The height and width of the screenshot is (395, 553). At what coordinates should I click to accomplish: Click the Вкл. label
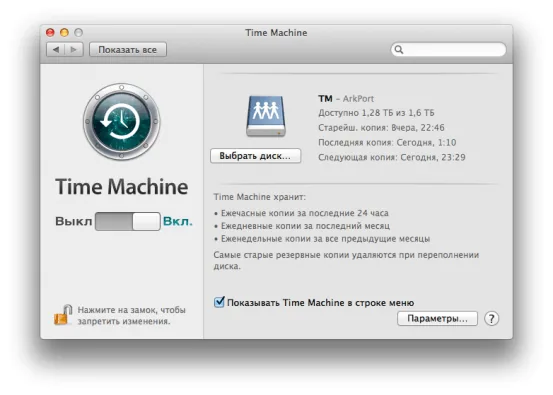tap(177, 221)
